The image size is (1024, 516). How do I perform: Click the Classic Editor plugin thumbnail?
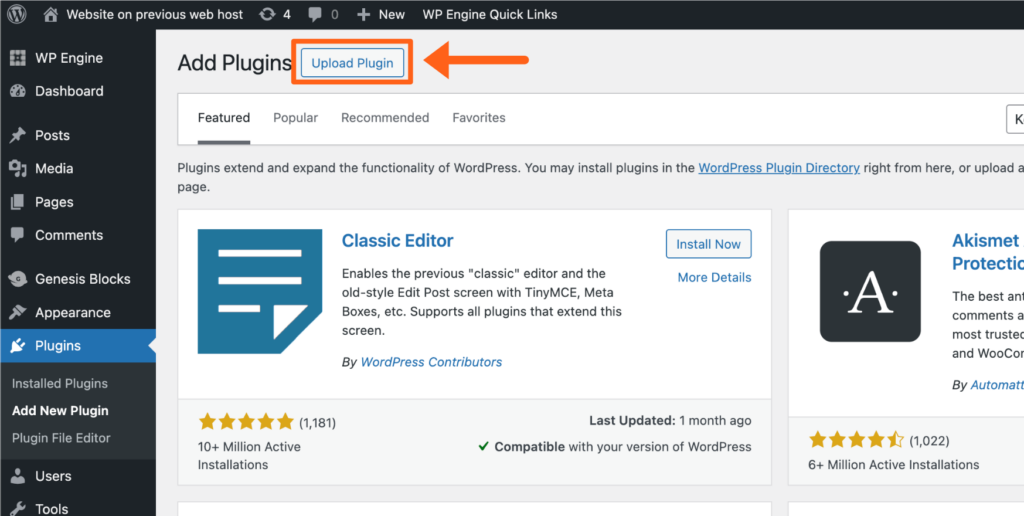coord(260,291)
